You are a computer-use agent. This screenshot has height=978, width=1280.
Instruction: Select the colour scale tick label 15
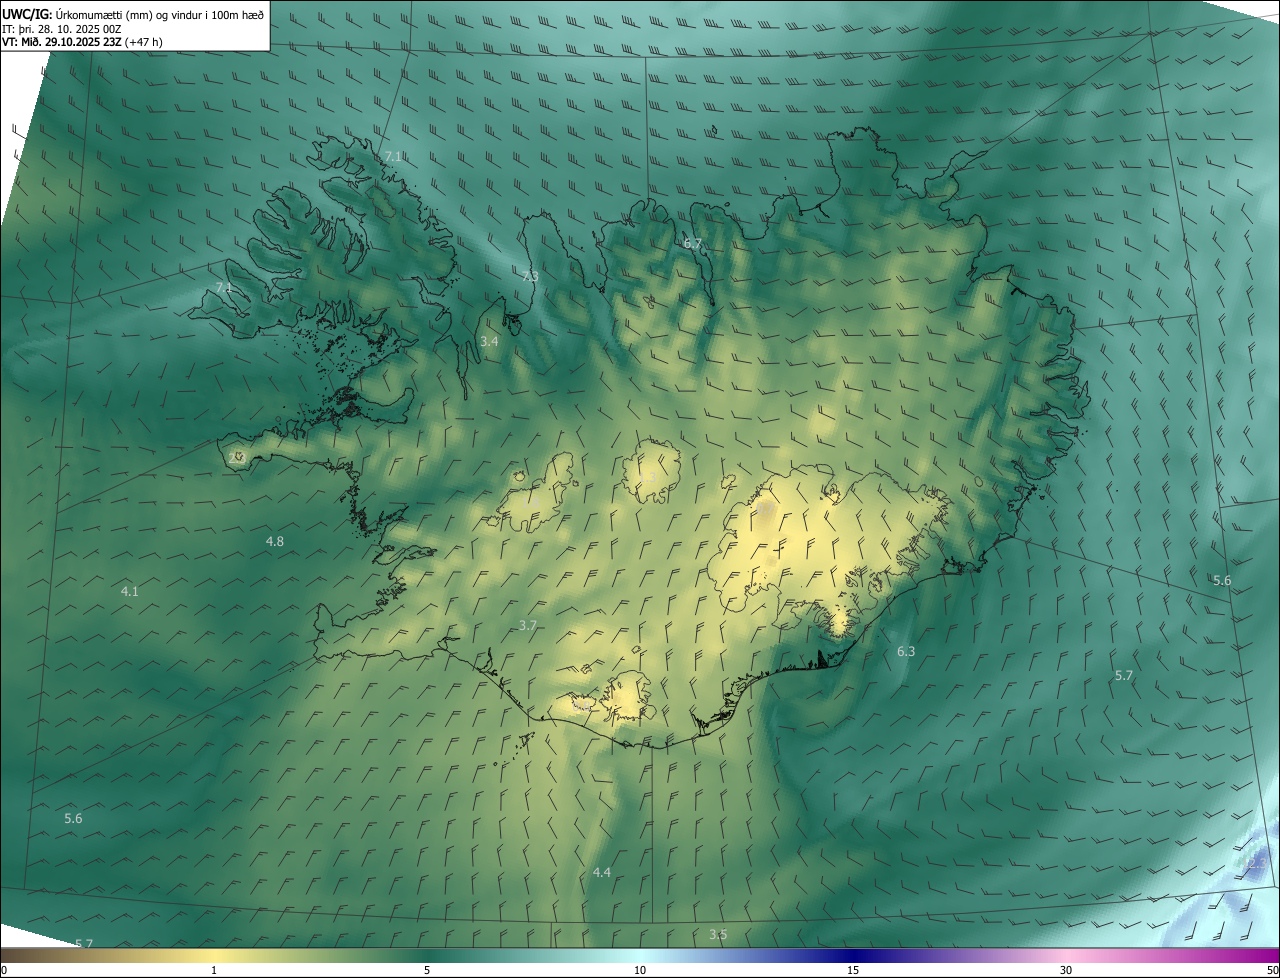coord(853,970)
